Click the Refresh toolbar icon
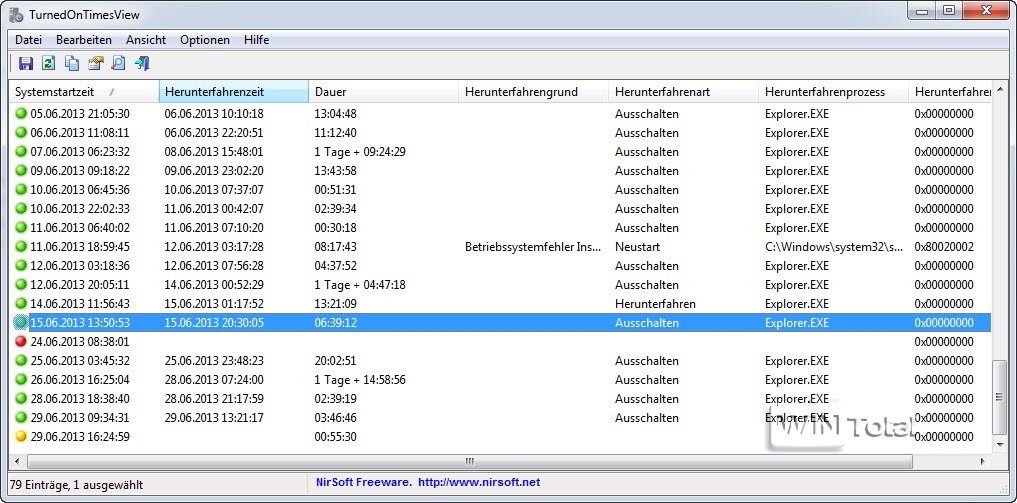Viewport: 1017px width, 503px height. [49, 63]
